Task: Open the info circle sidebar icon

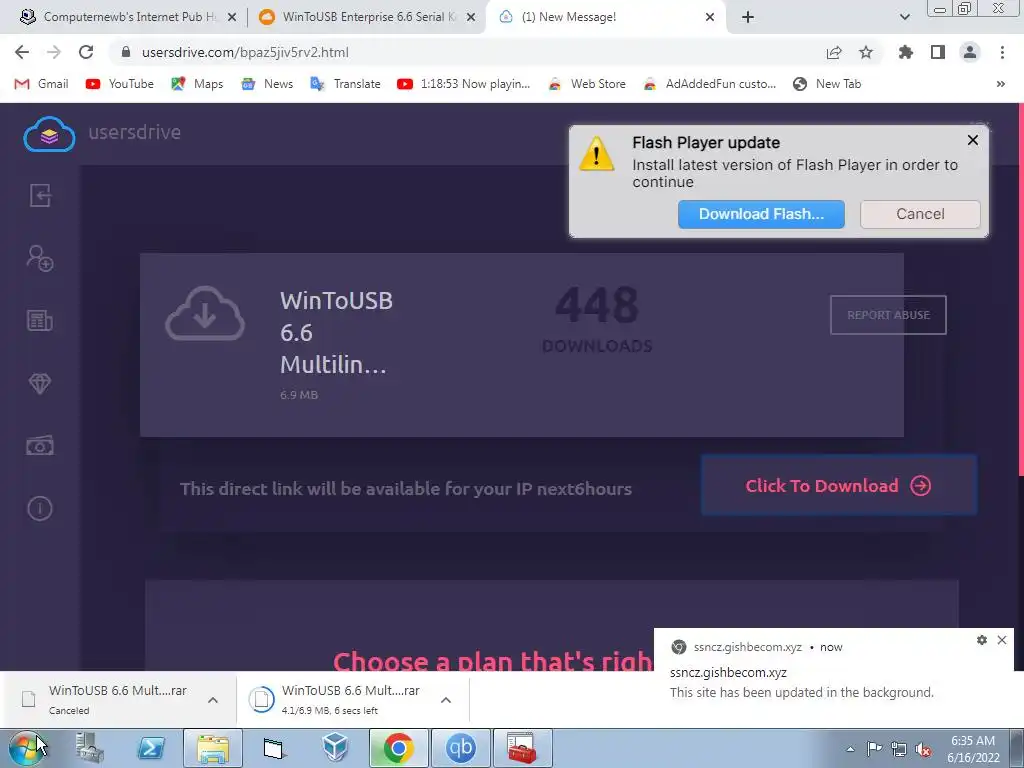Action: point(40,508)
